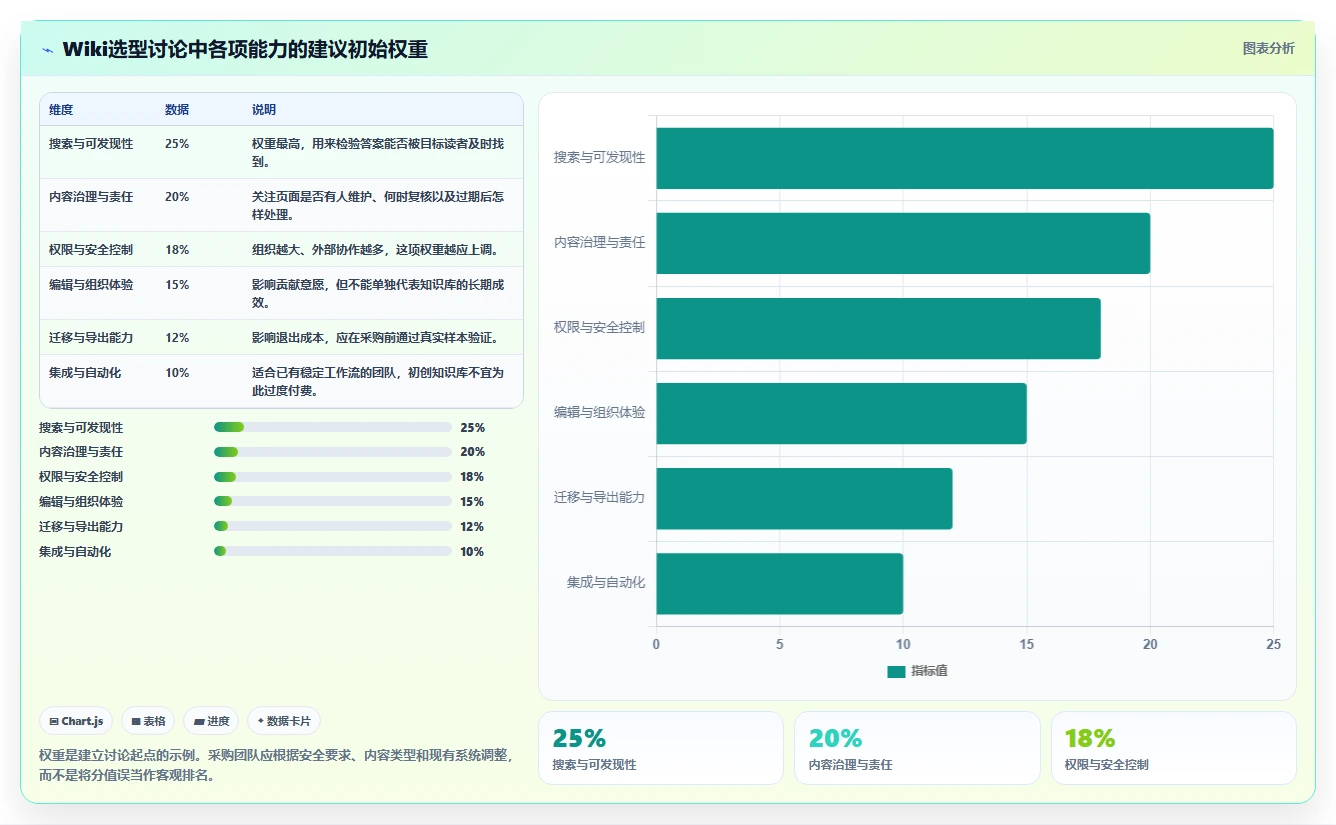Click the 15% progress bar for 编辑与组织体验
Viewport: 1336px width, 825px height.
(333, 502)
